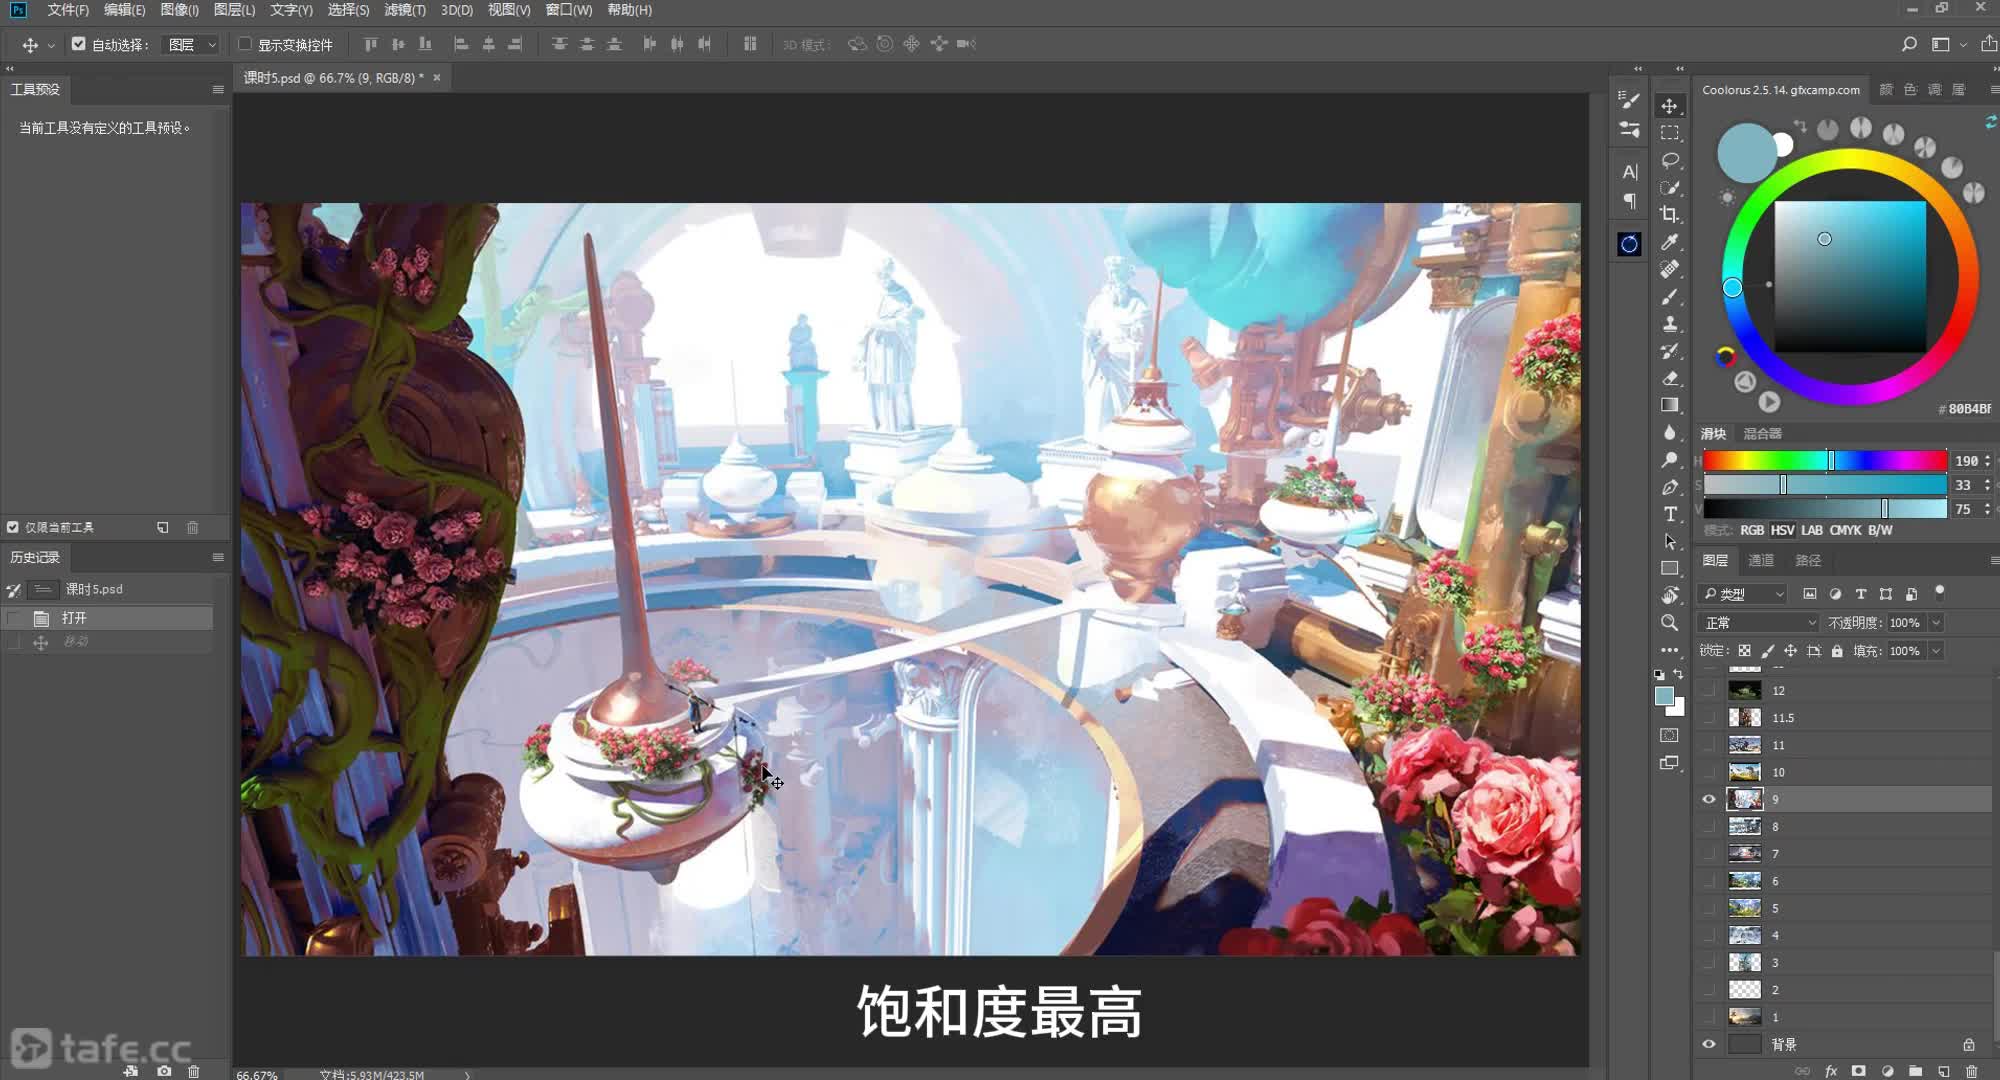Toggle Current Tool Only checkbox

coord(13,527)
